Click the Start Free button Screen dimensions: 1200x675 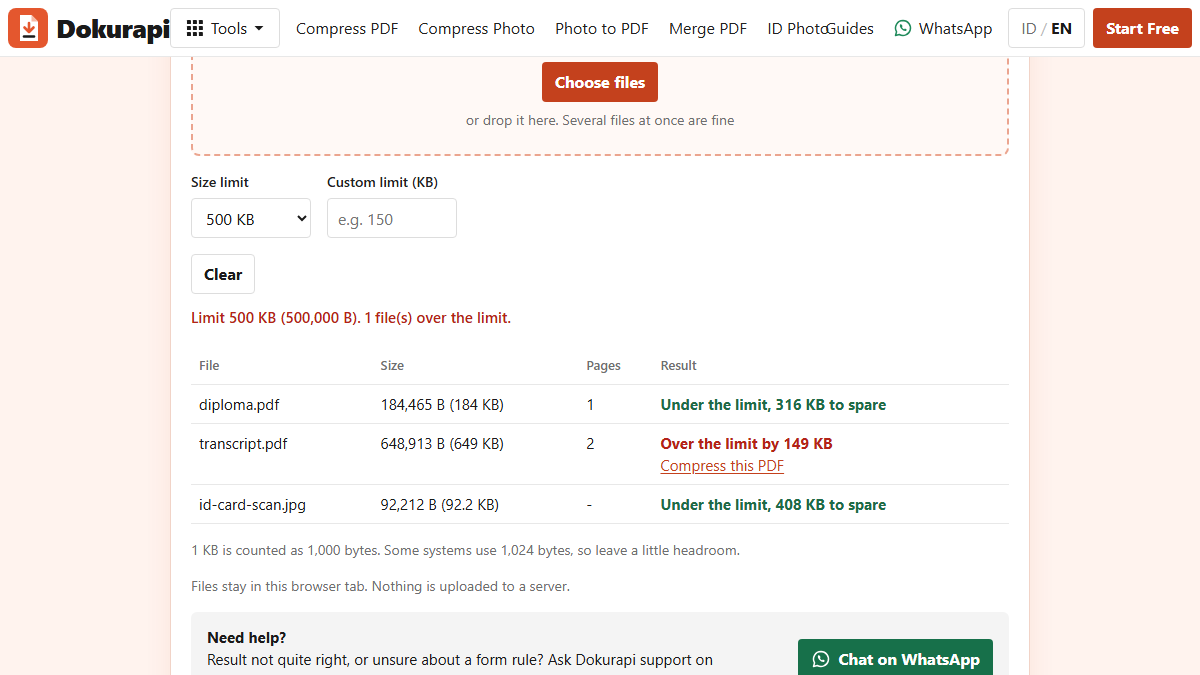(x=1142, y=28)
